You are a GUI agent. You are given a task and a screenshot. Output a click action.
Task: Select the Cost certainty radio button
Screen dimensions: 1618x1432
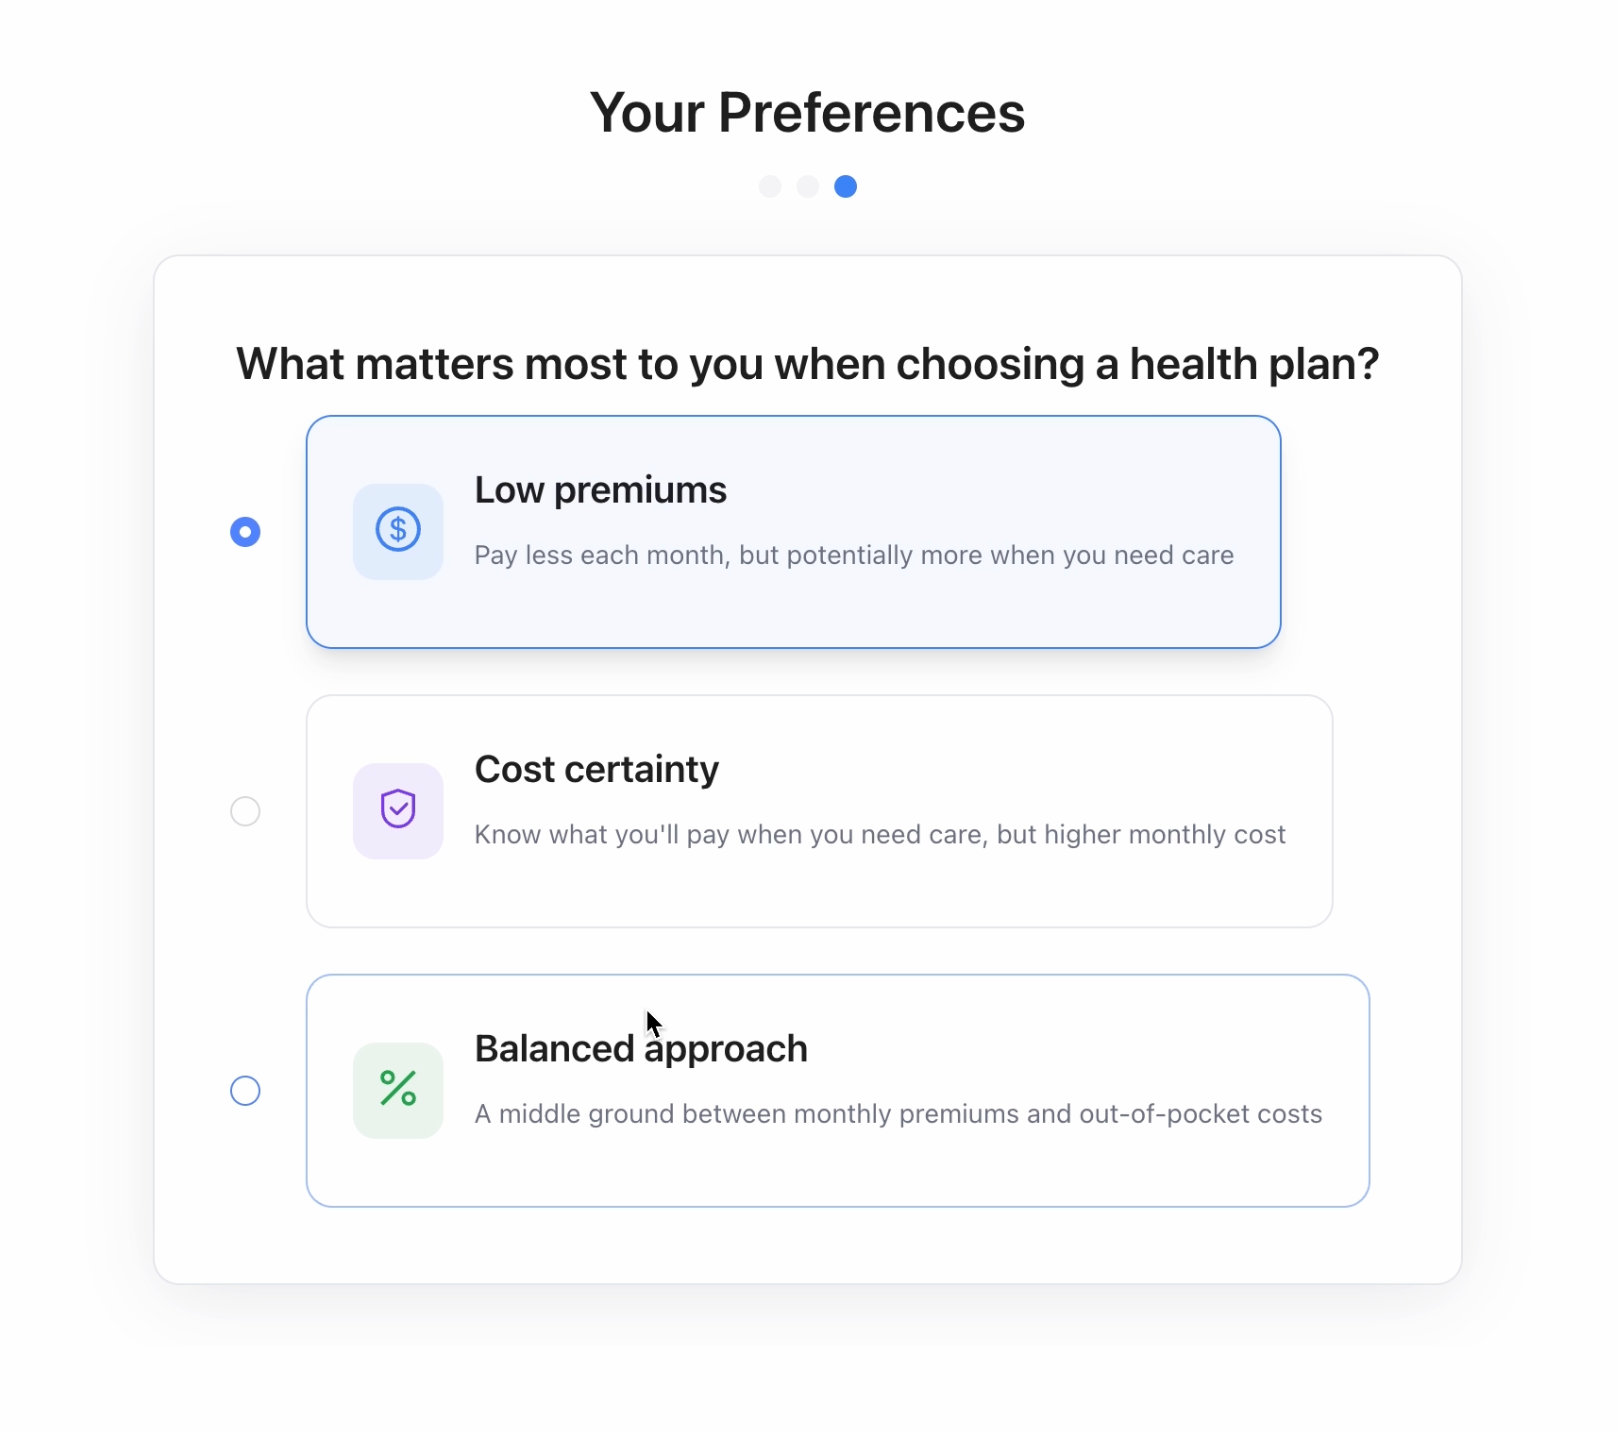tap(245, 811)
